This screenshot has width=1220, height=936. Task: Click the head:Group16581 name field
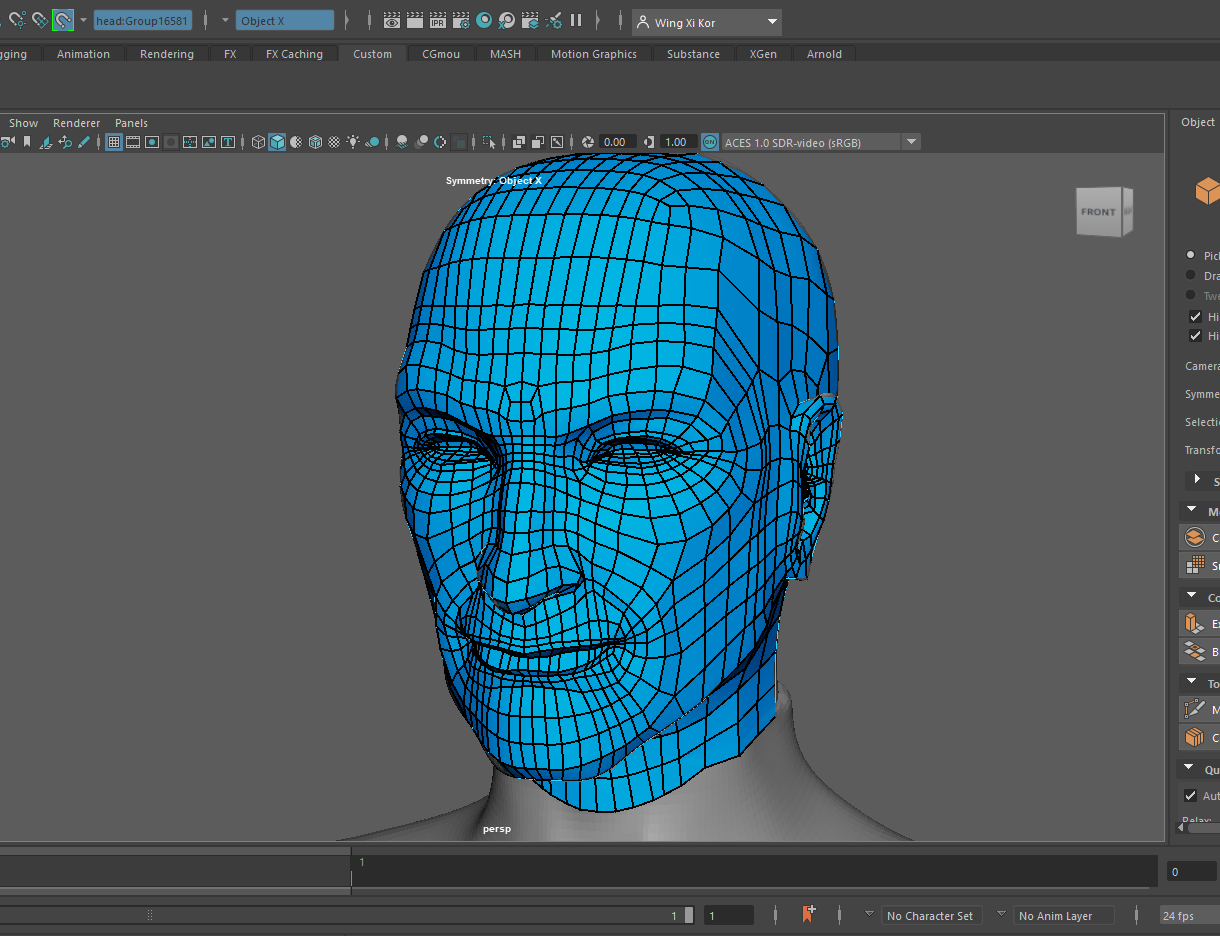(x=142, y=21)
